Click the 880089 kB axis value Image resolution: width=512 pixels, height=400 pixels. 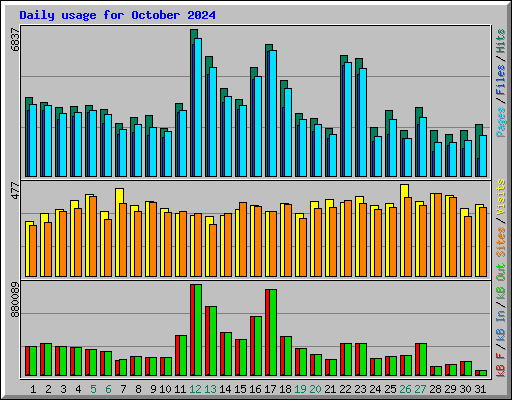tap(15, 300)
